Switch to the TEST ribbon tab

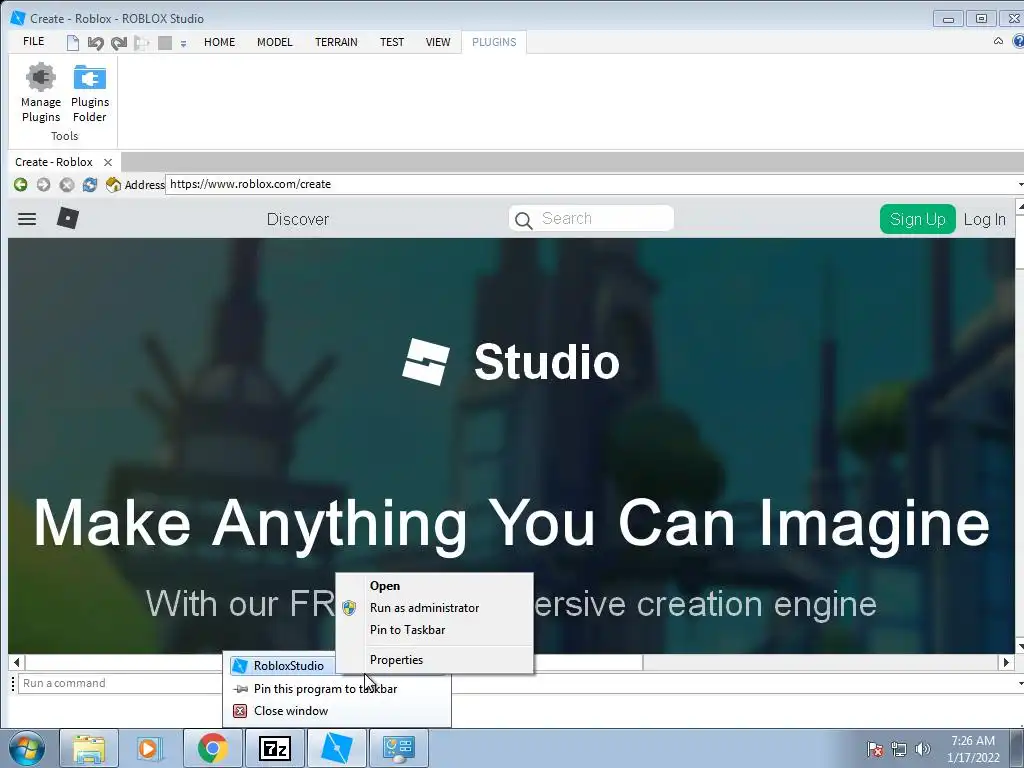392,42
